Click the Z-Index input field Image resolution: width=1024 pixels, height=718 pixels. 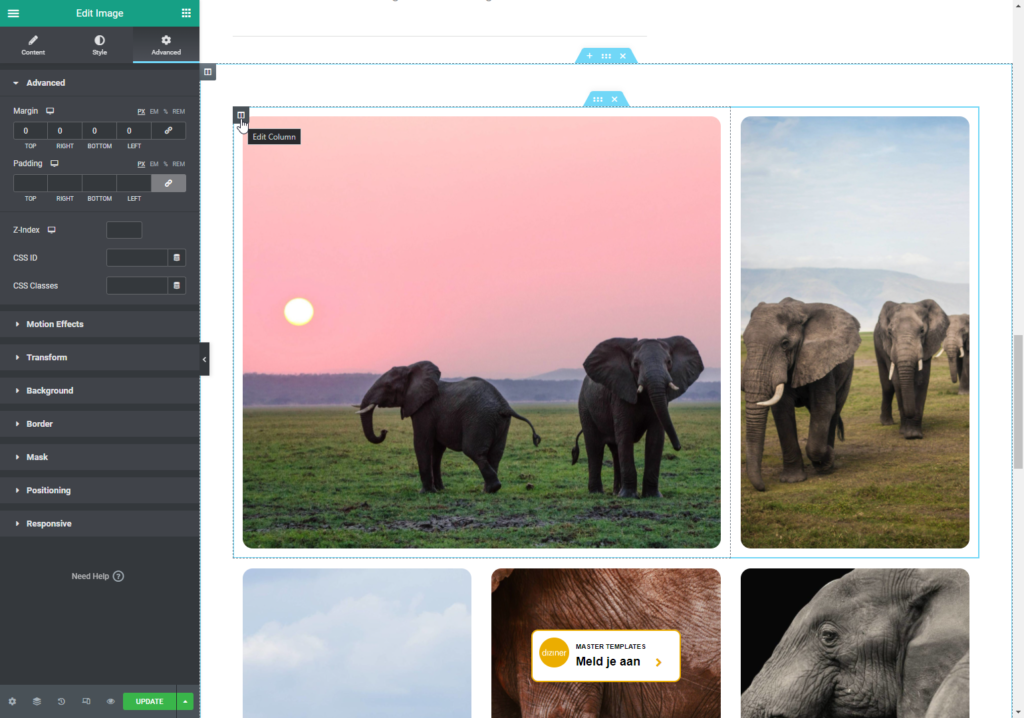coord(124,230)
